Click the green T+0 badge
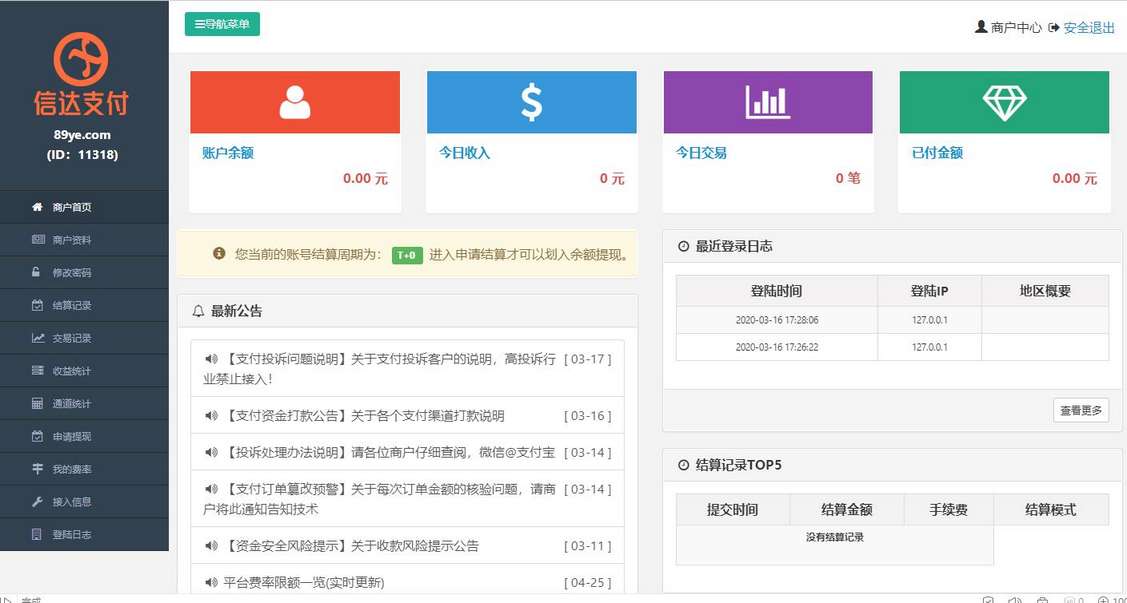Screen dimensions: 1127x603 coord(408,254)
